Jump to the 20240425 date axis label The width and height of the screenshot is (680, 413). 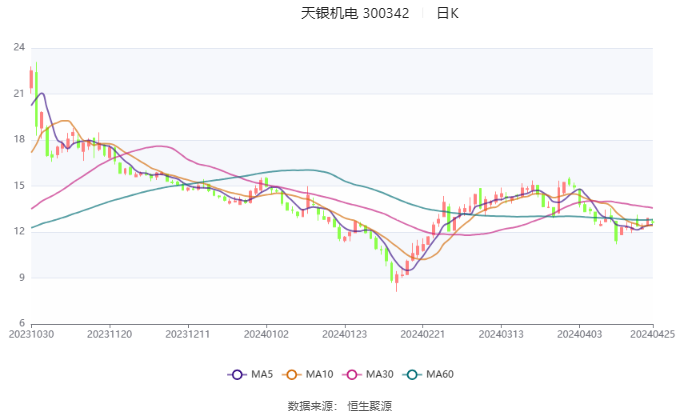click(652, 335)
